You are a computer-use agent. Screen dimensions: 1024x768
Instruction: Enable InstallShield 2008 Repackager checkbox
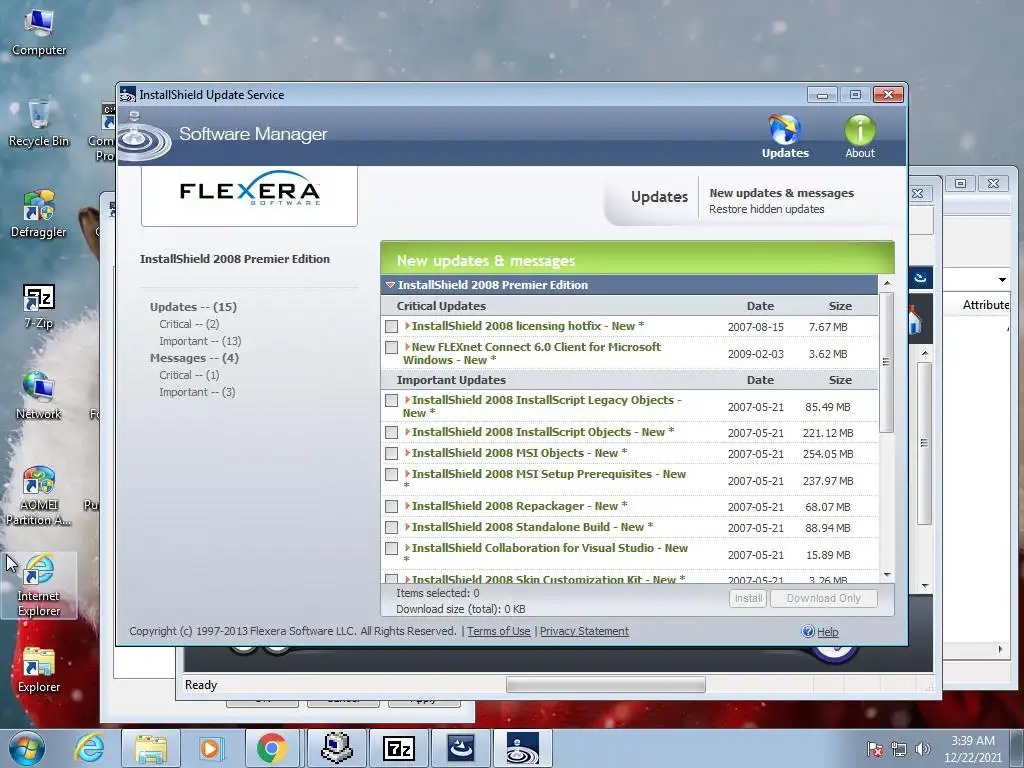coord(391,506)
